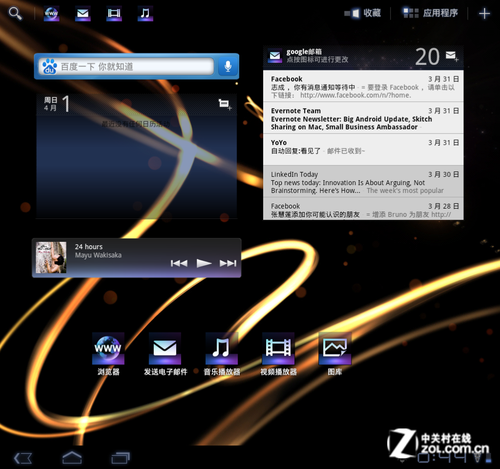Open music shortcut in top bar
Image resolution: width=500 pixels, height=469 pixels.
[x=145, y=14]
